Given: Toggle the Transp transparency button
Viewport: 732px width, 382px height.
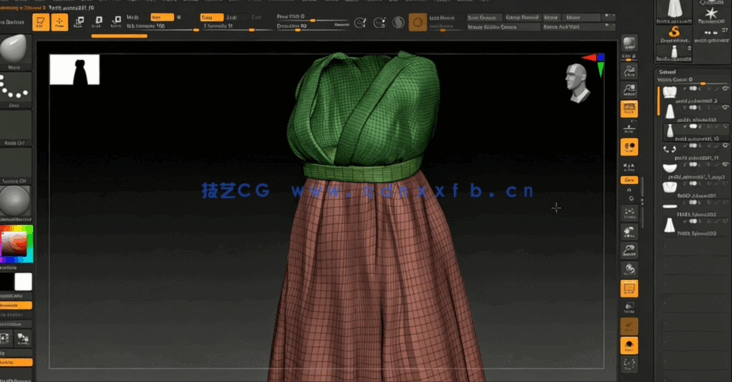Looking at the screenshot, I should click(629, 307).
